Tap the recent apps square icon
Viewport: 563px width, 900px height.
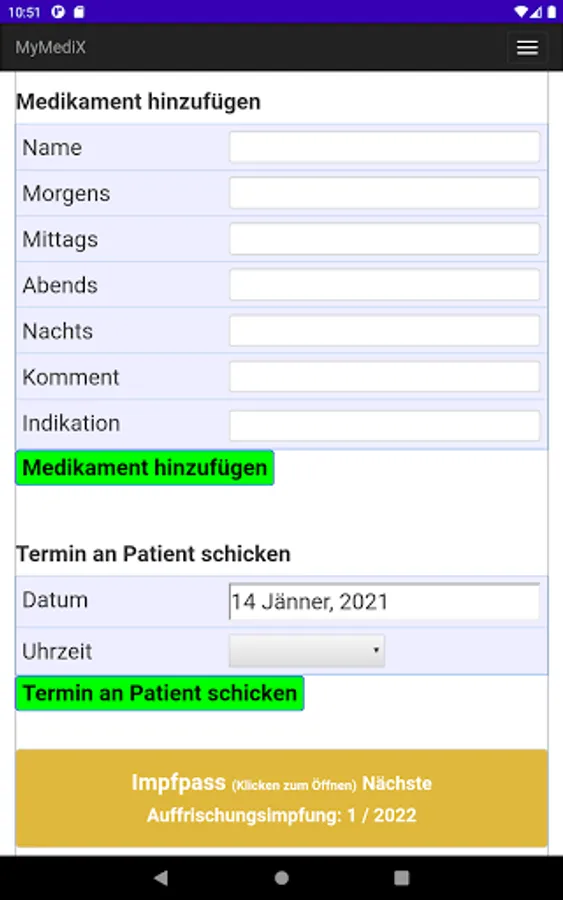pyautogui.click(x=402, y=878)
